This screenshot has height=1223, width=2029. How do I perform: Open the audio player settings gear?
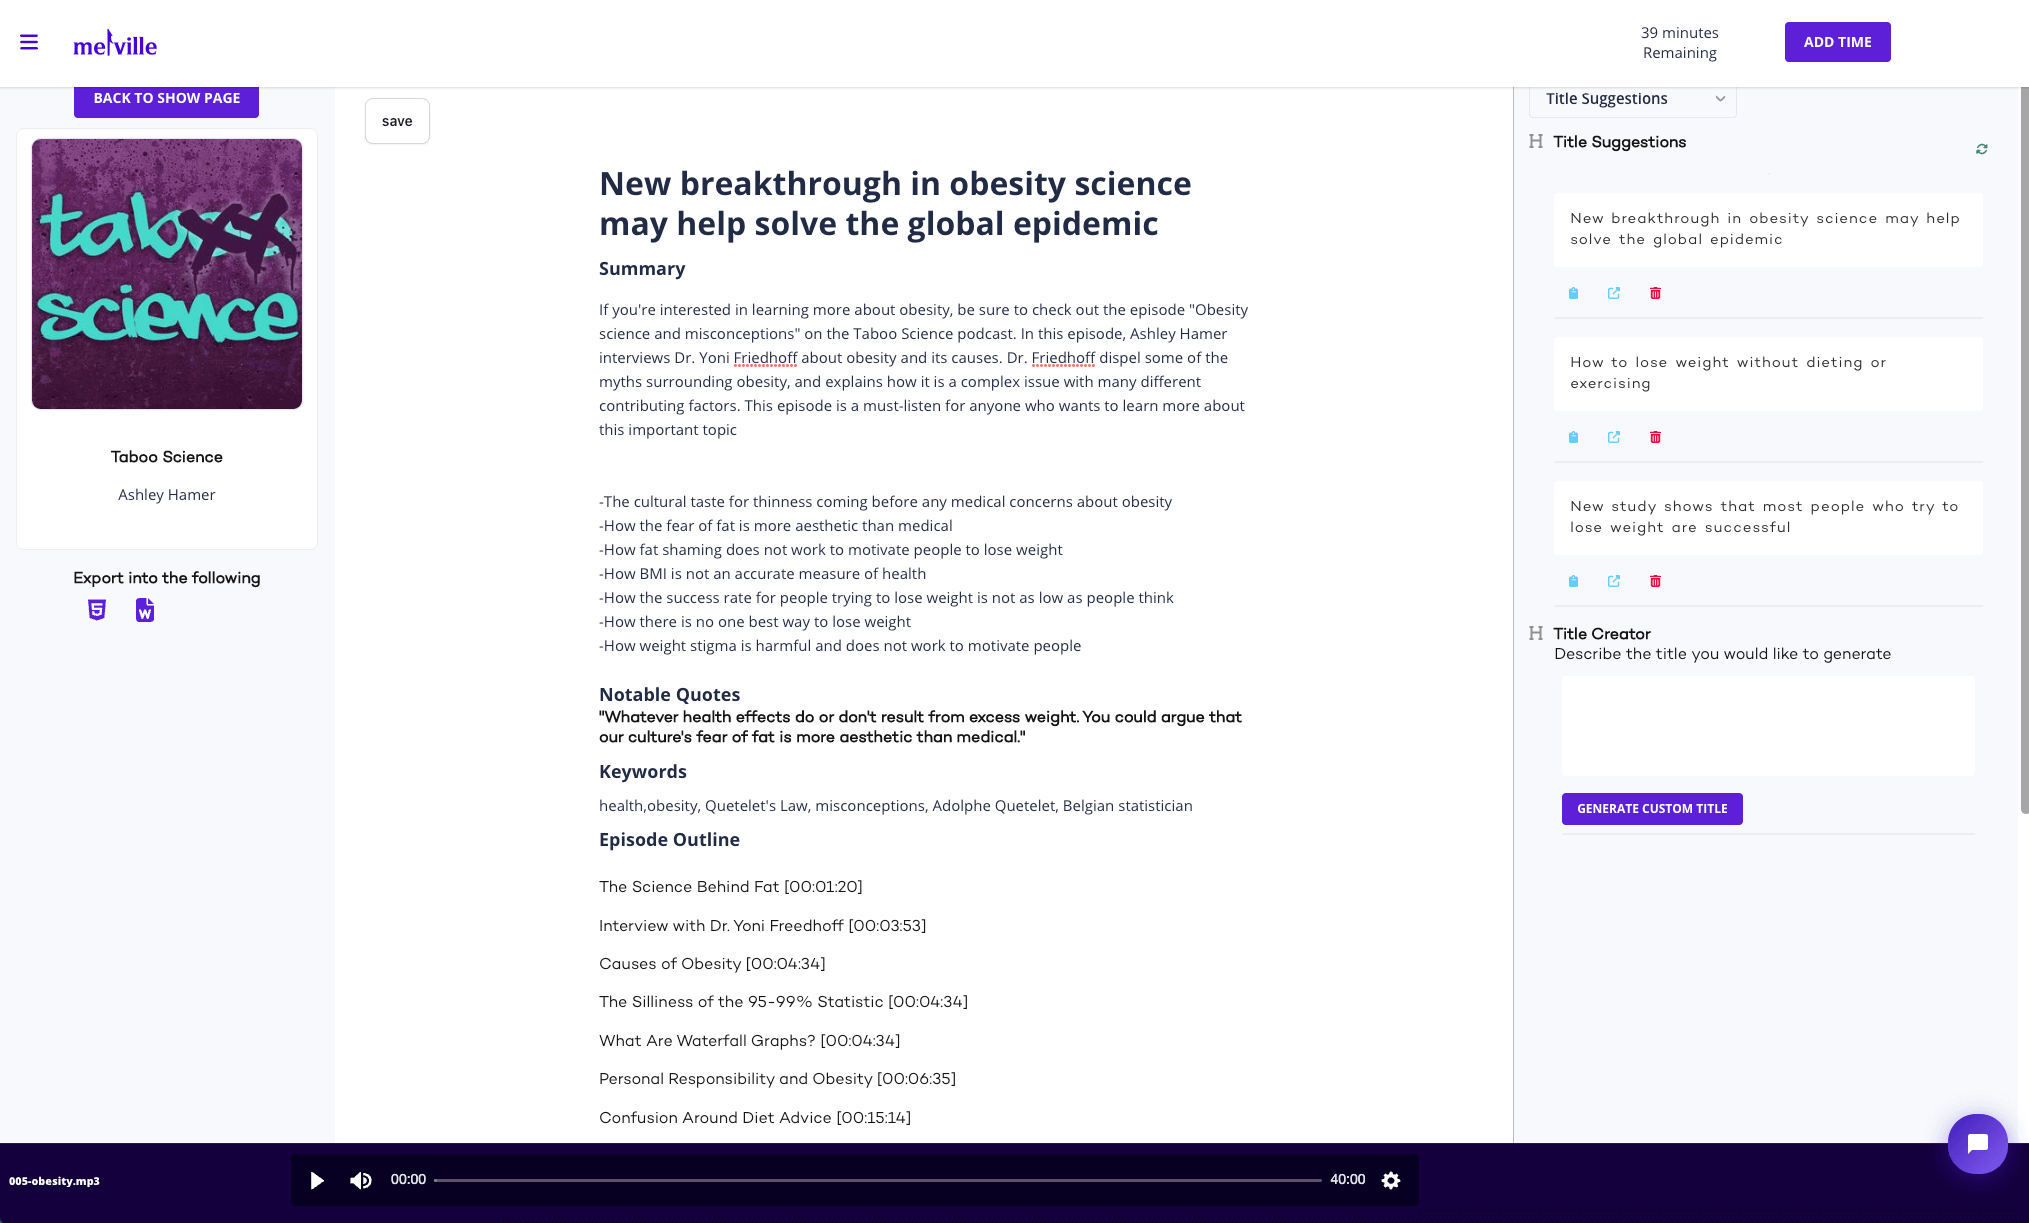coord(1391,1180)
